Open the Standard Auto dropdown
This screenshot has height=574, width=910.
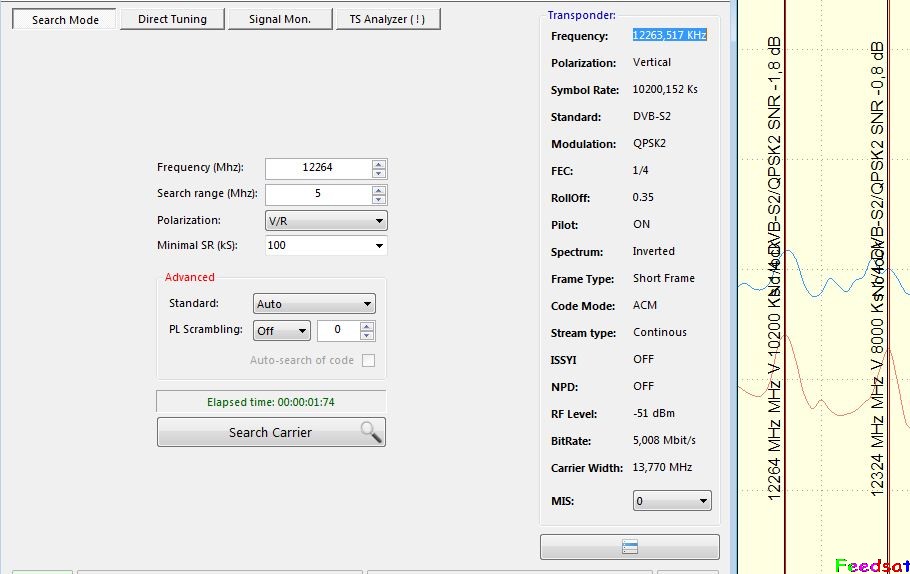[314, 304]
